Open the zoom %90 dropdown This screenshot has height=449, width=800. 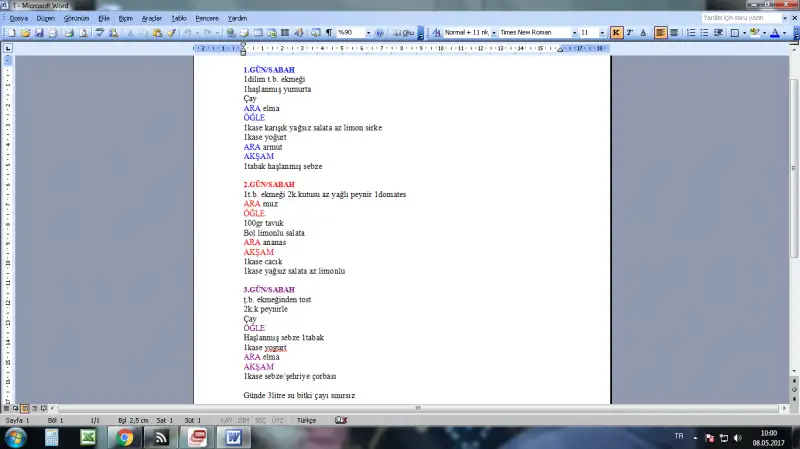[367, 33]
